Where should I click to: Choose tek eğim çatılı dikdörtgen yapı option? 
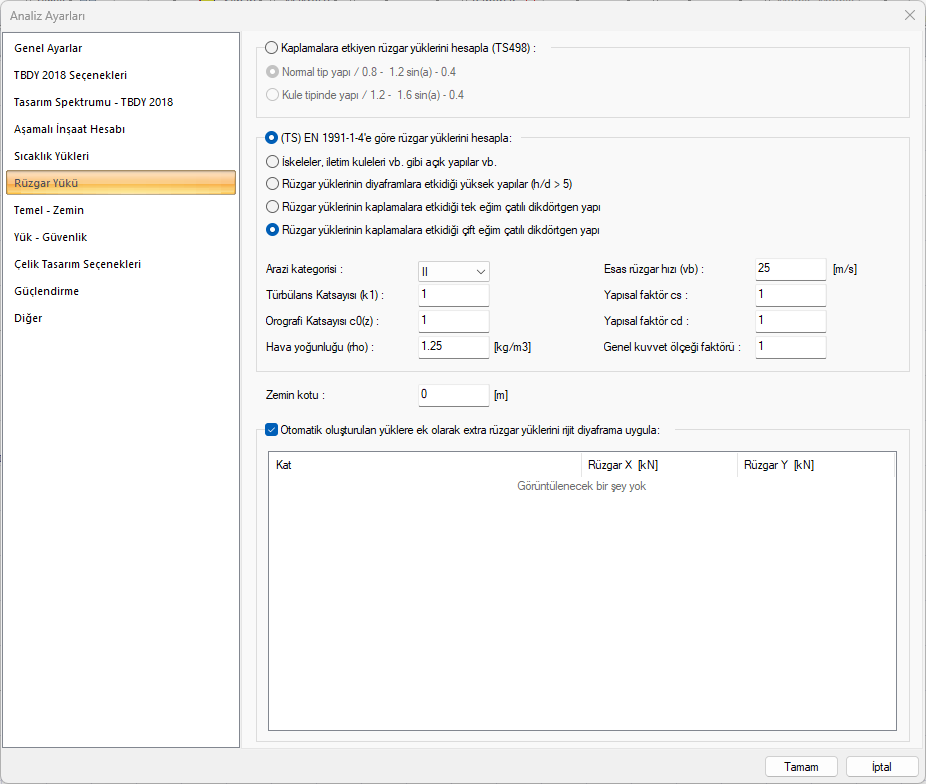pos(272,207)
